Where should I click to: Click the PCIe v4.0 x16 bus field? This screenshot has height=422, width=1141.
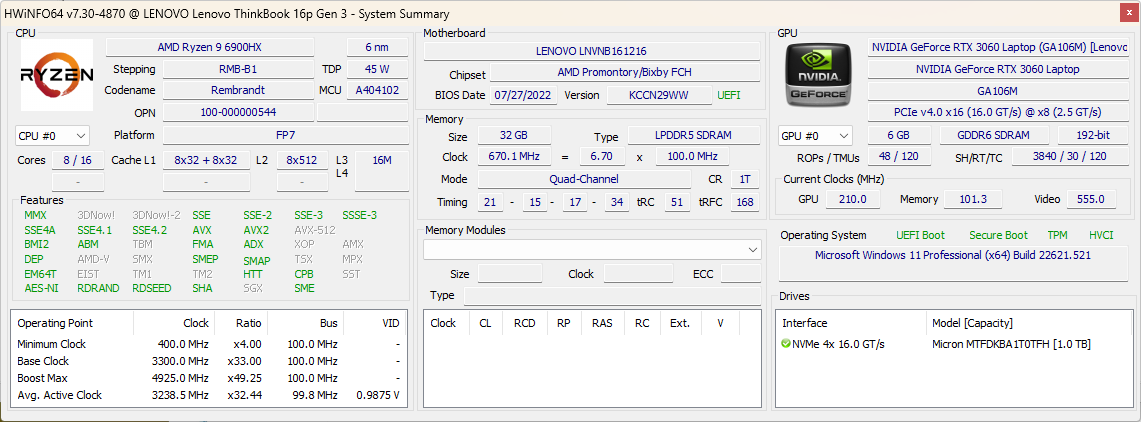pos(998,113)
